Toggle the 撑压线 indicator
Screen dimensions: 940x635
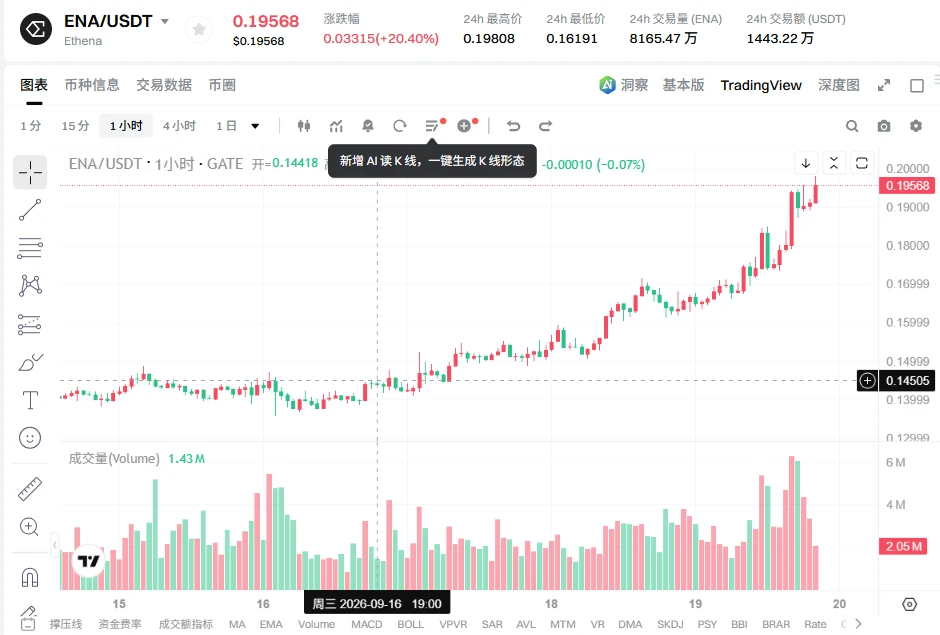pos(66,624)
